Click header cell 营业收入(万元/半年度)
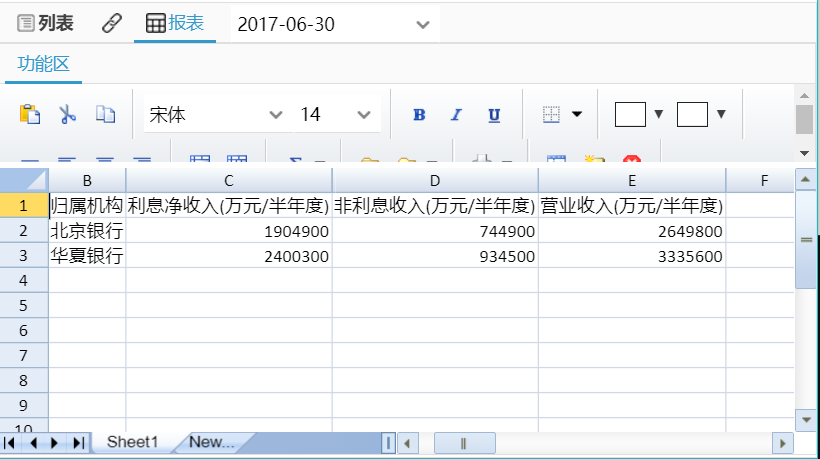 pos(632,205)
